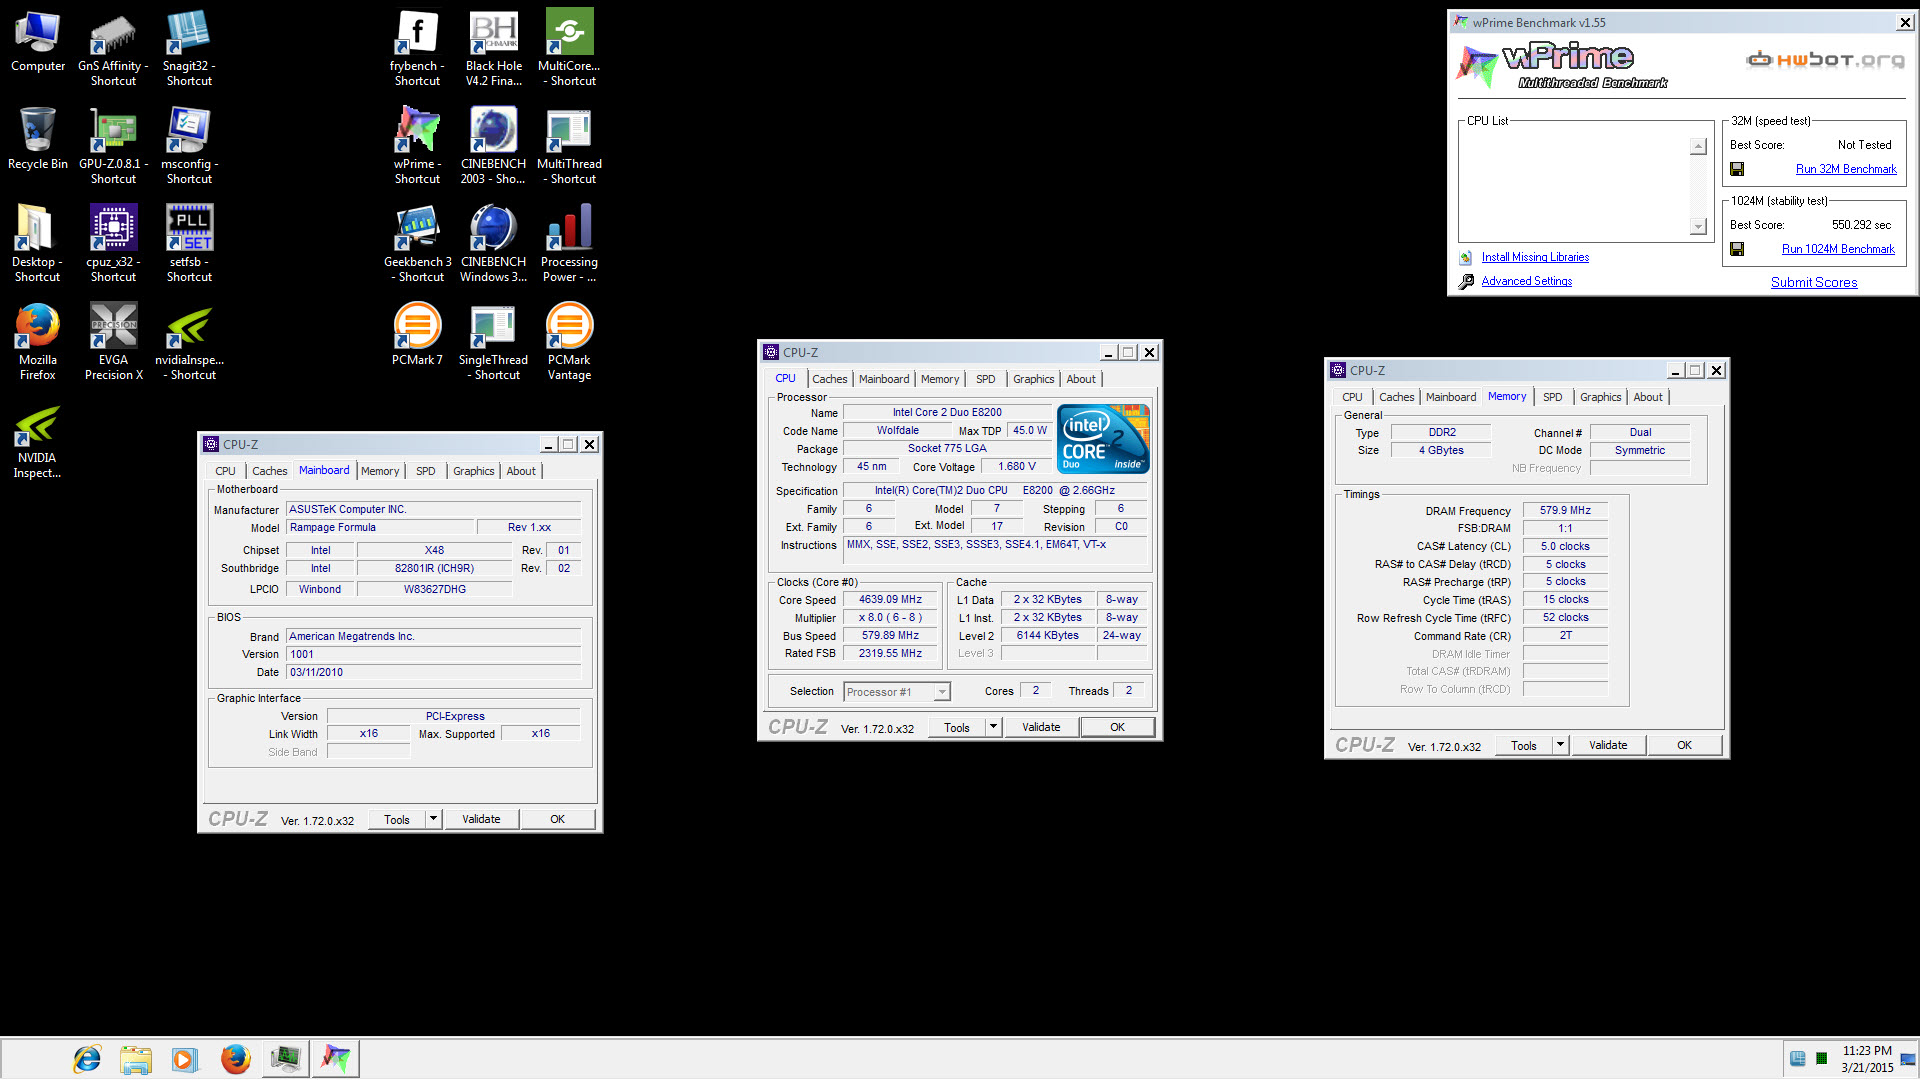Open CINEBENCH 2003 shortcut icon
Screen dimensions: 1920x1080
coord(493,146)
